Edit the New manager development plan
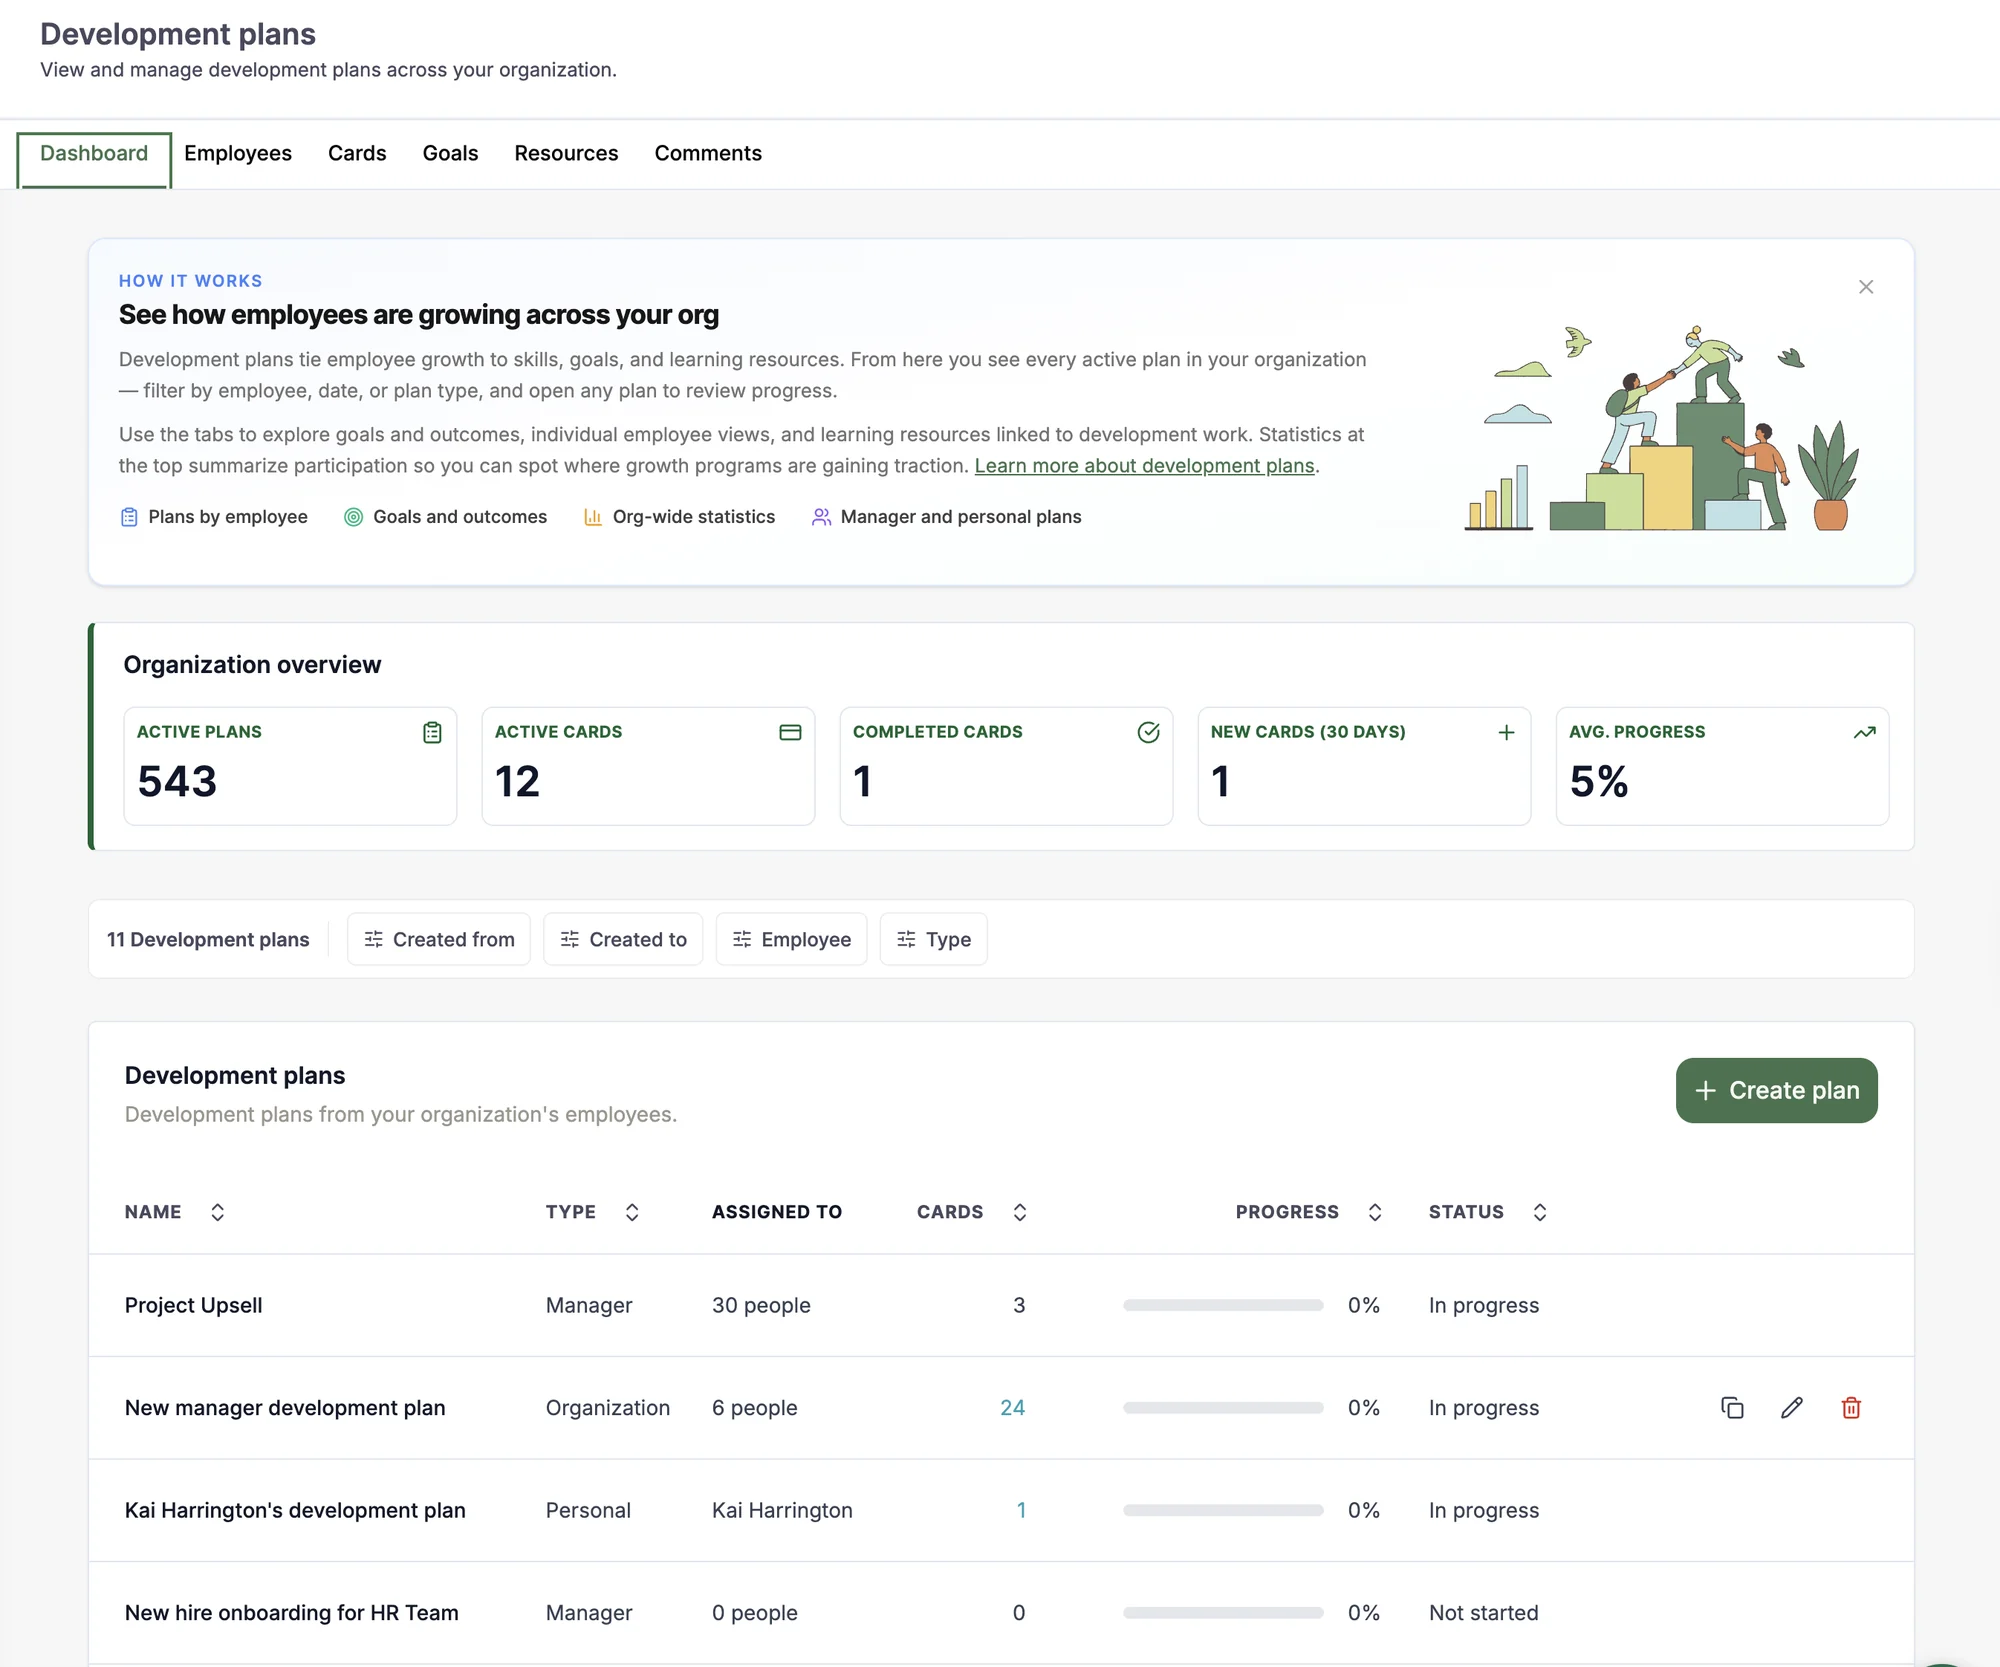The image size is (2000, 1667). coord(1792,1408)
